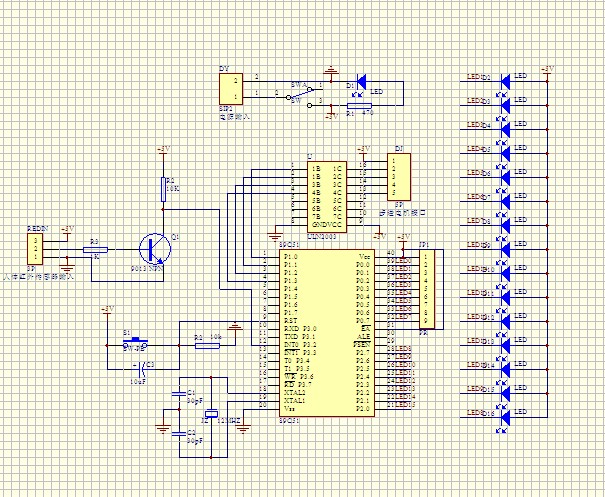Select the 89C51 microcontroller body
This screenshot has width=605, height=497.
point(327,333)
